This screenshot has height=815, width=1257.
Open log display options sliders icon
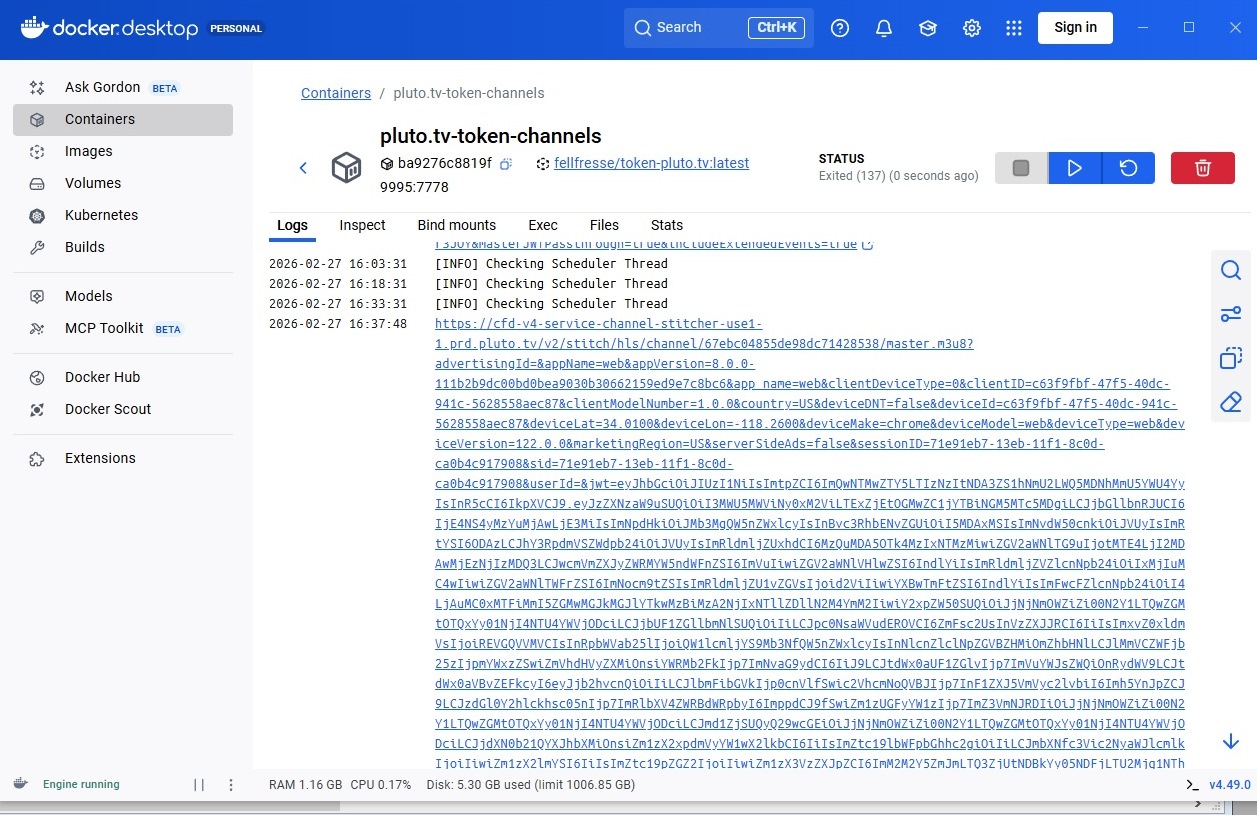coord(1231,314)
